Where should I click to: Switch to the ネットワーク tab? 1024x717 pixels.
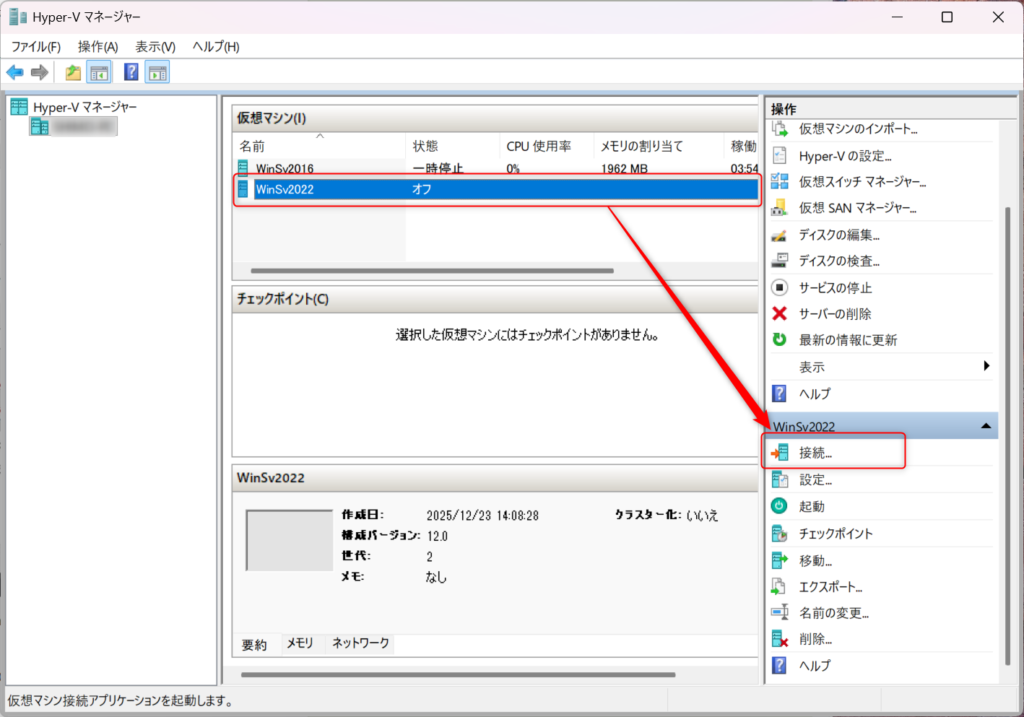(360, 644)
